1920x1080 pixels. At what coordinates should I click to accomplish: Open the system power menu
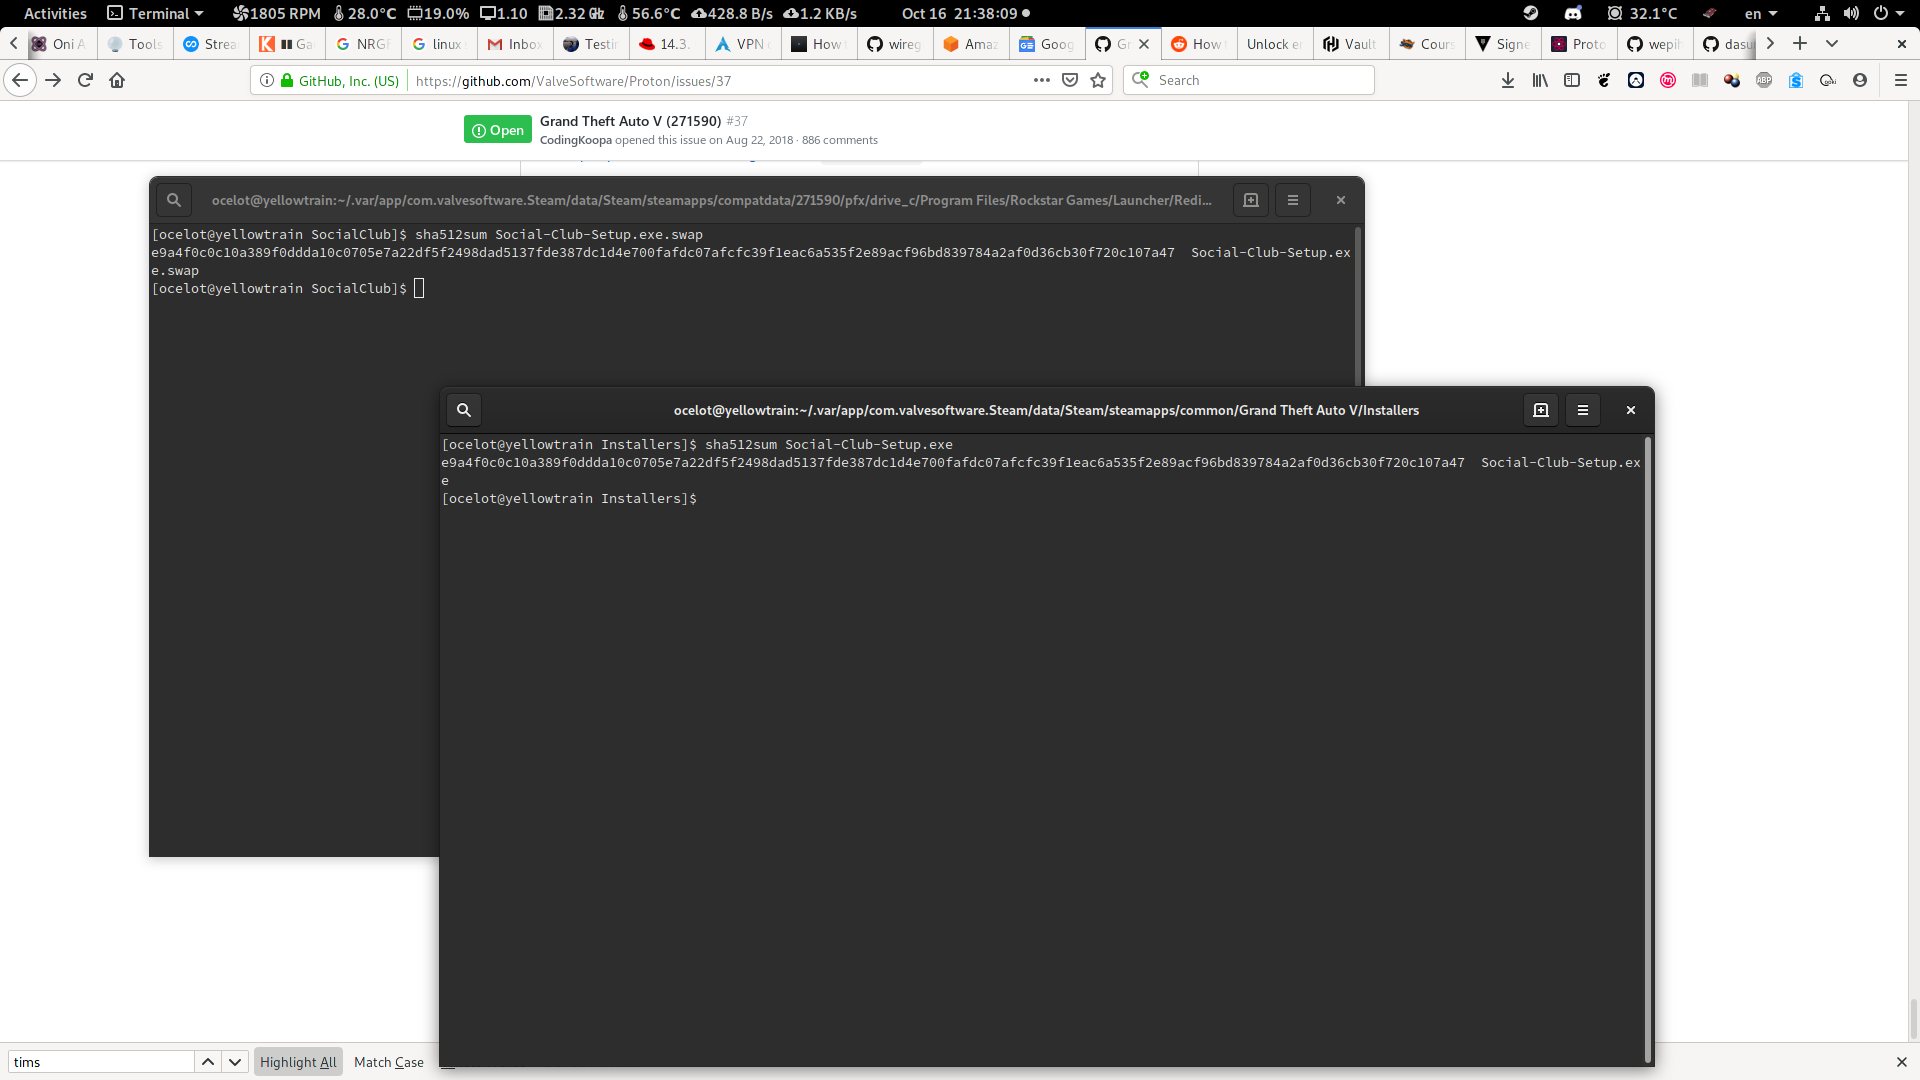point(1888,13)
